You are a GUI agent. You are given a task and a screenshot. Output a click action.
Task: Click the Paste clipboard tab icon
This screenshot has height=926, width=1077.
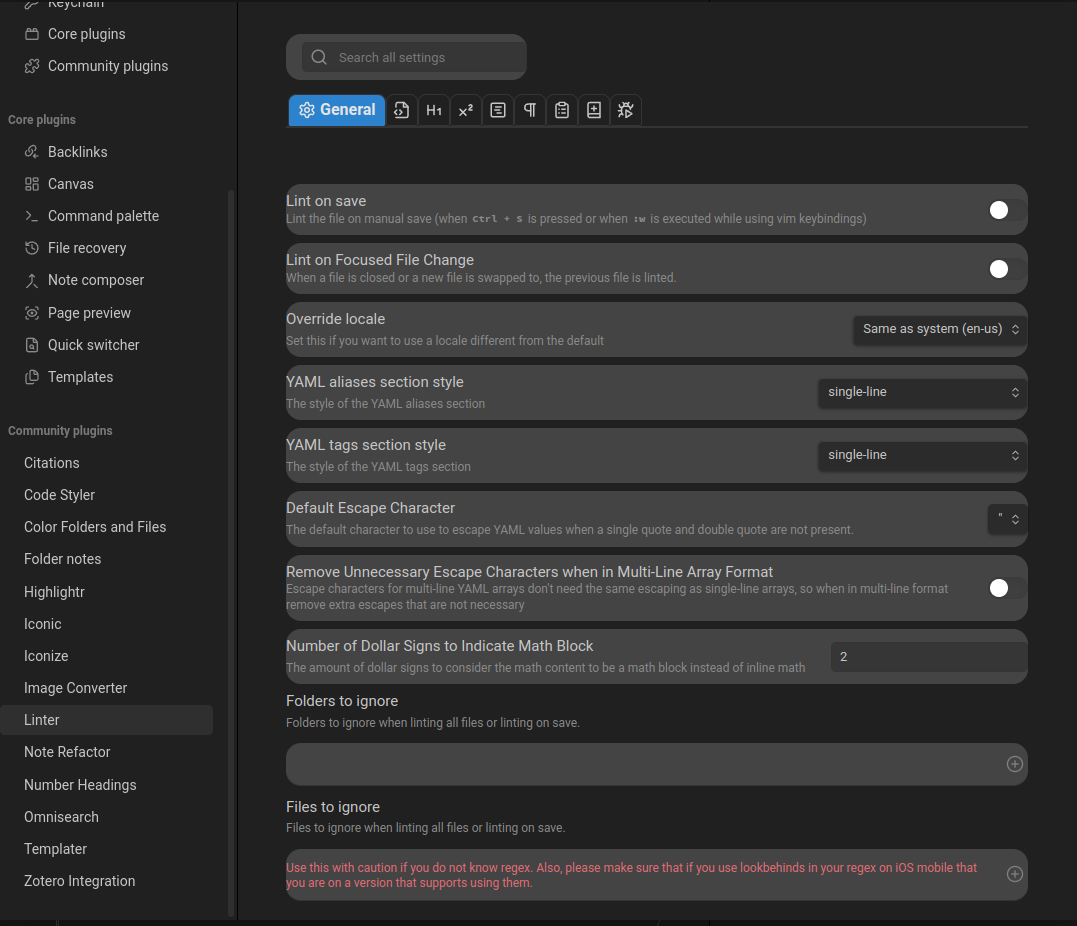click(x=562, y=110)
